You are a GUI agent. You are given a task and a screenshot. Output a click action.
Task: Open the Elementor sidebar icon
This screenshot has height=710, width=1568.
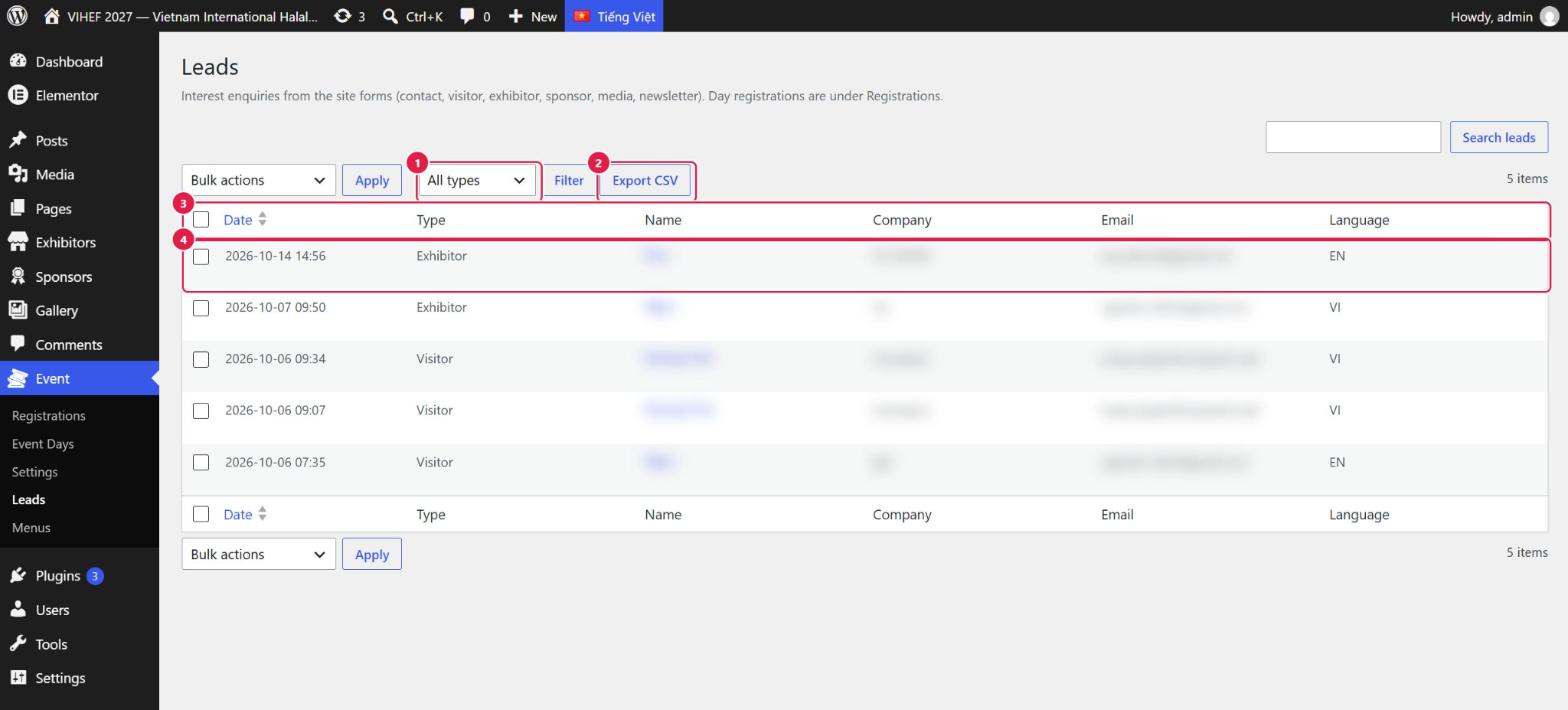point(17,95)
